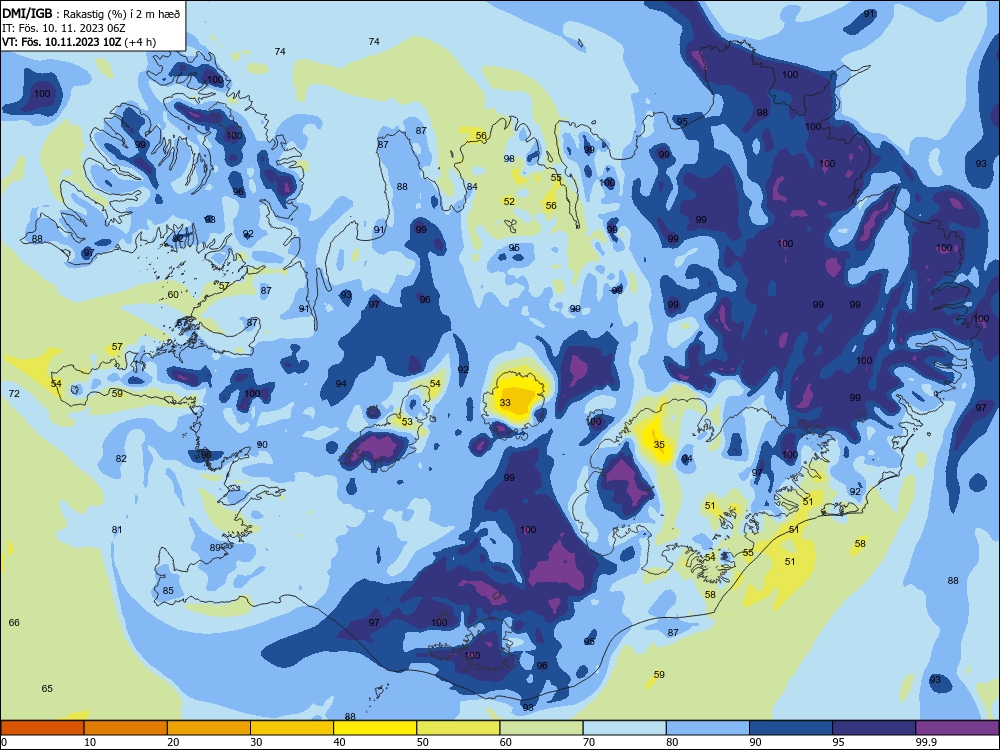Select the 10–20 orange legend swatch
The width and height of the screenshot is (1000, 750).
pos(126,728)
